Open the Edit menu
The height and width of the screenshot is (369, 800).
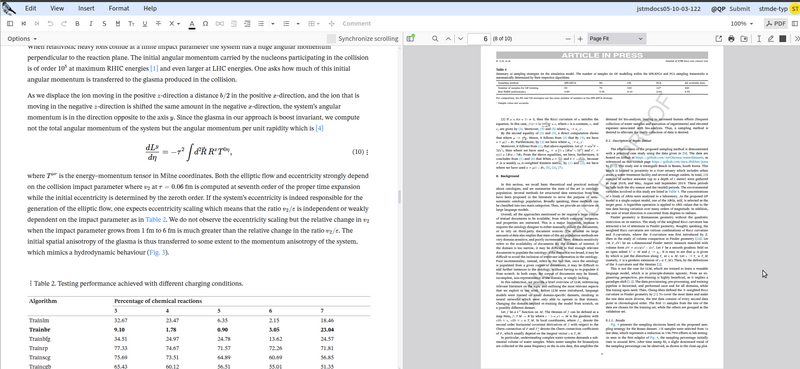[x=31, y=8]
